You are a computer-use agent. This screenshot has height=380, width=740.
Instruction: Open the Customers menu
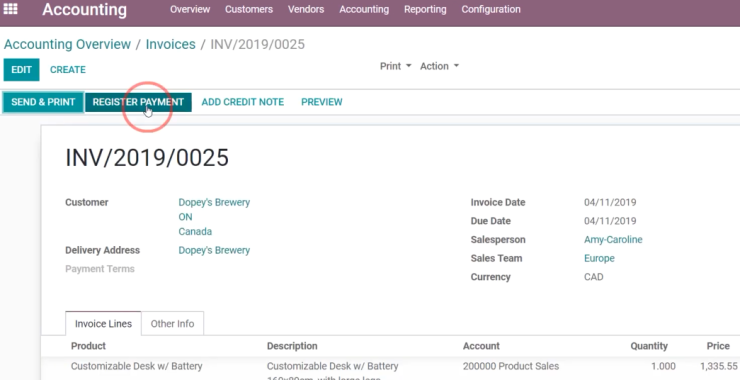(x=249, y=9)
